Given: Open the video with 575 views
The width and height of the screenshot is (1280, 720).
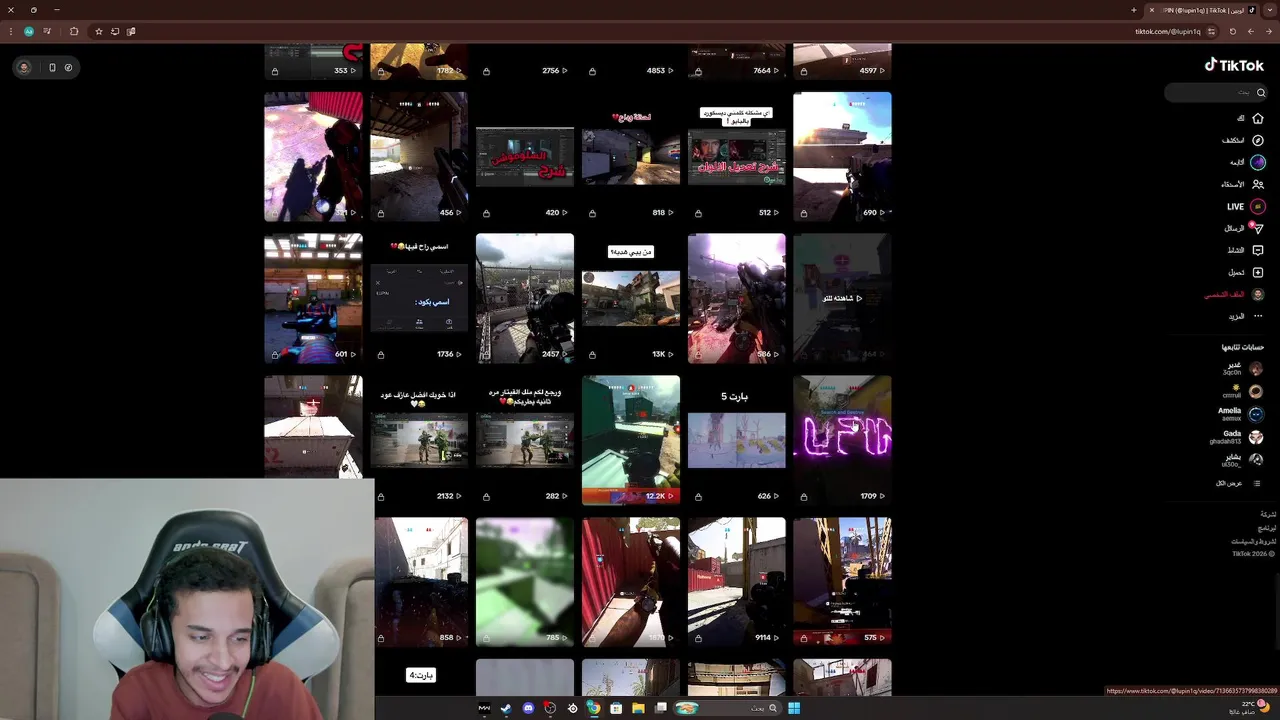Looking at the screenshot, I should click(842, 582).
